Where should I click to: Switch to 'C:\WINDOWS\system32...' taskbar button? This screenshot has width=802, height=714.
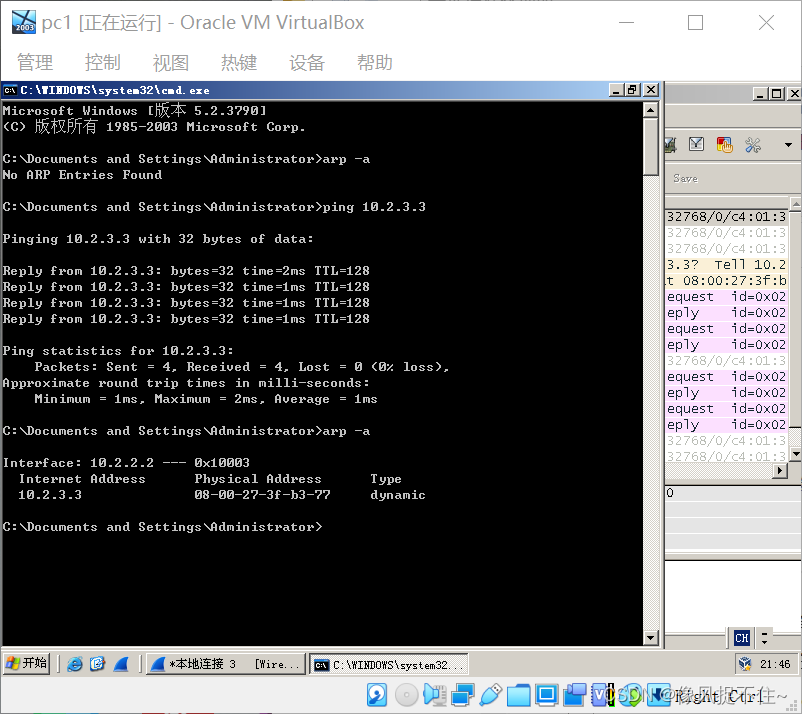(389, 664)
